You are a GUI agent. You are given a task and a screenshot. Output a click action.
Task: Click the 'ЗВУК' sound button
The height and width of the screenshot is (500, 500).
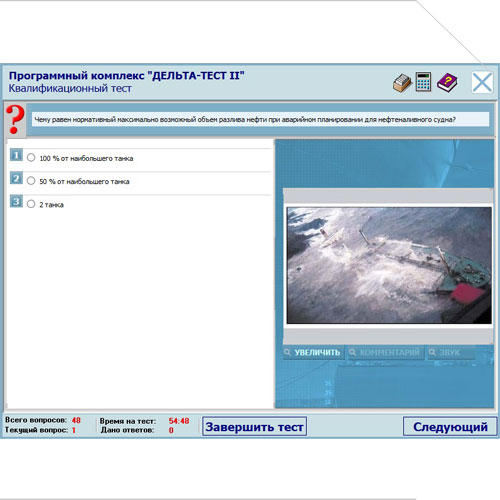(x=451, y=352)
